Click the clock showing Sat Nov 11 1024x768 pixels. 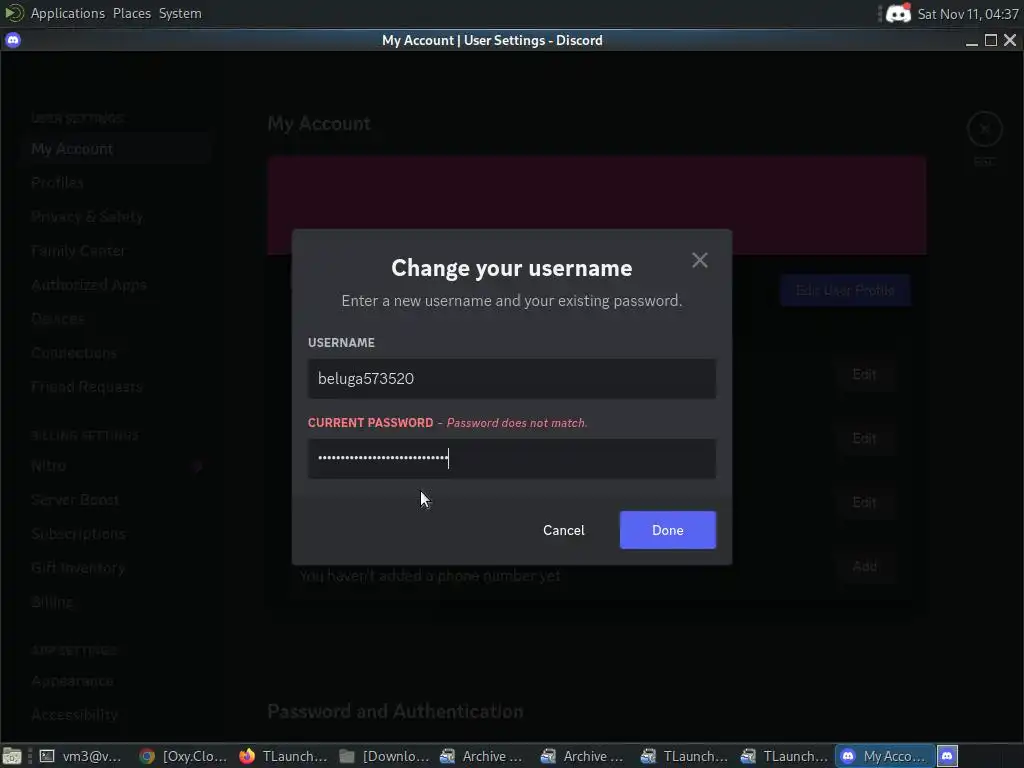point(968,14)
